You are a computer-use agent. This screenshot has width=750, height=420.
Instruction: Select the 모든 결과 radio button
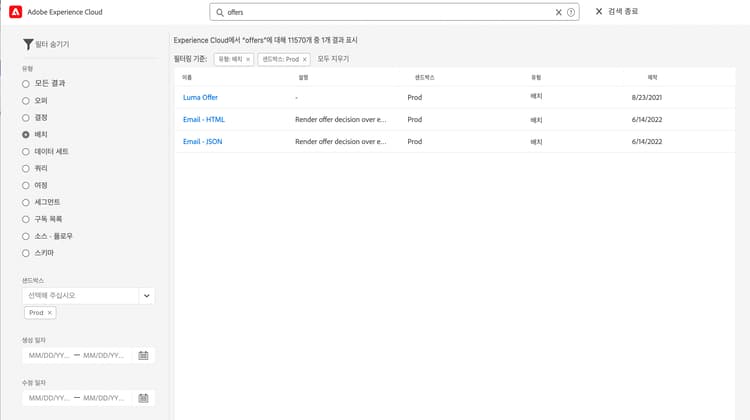click(x=26, y=84)
